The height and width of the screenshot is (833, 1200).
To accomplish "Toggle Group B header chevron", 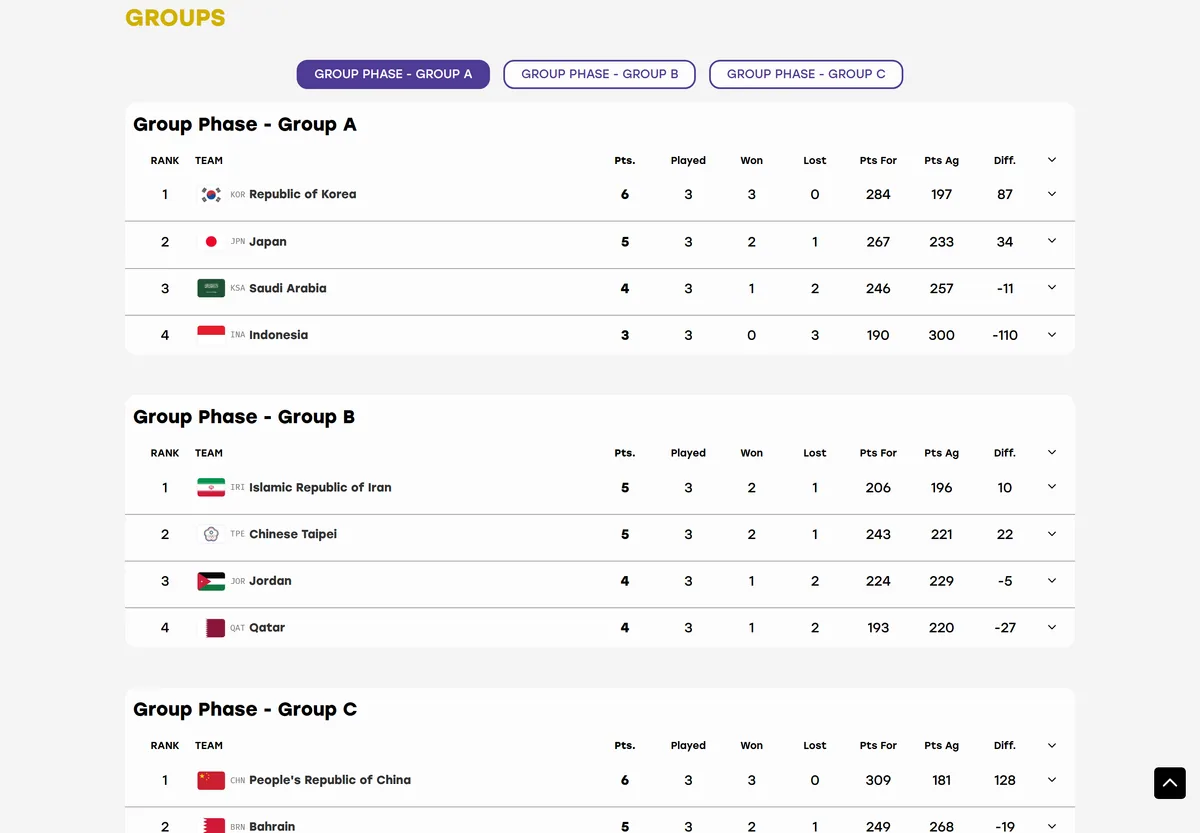I will pos(1052,453).
